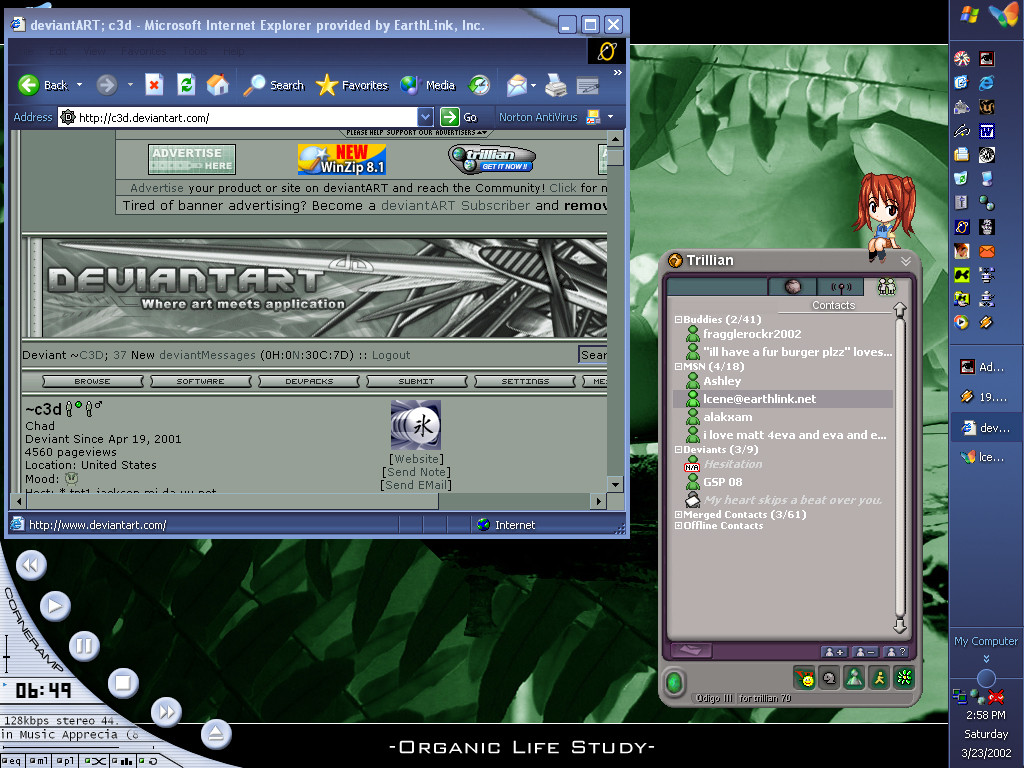Screen dimensions: 1024x768
Task: Collapse the MSN group in Trillian
Action: coord(678,366)
